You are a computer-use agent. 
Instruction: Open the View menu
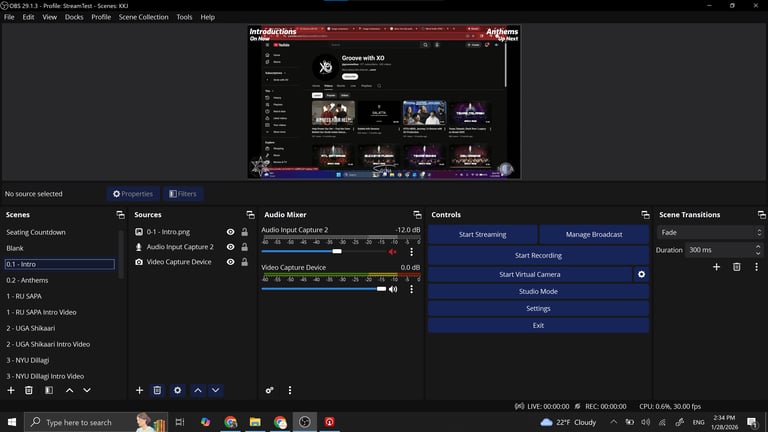[49, 17]
